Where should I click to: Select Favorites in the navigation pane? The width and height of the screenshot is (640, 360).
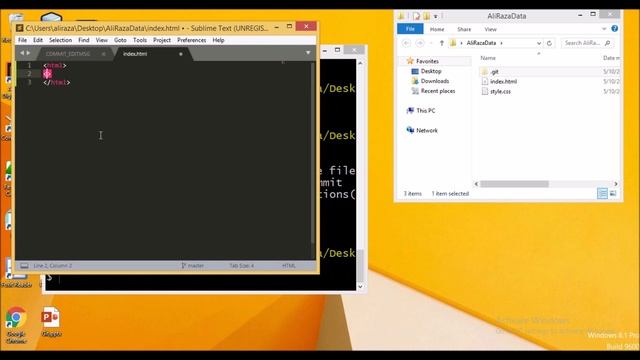click(427, 61)
